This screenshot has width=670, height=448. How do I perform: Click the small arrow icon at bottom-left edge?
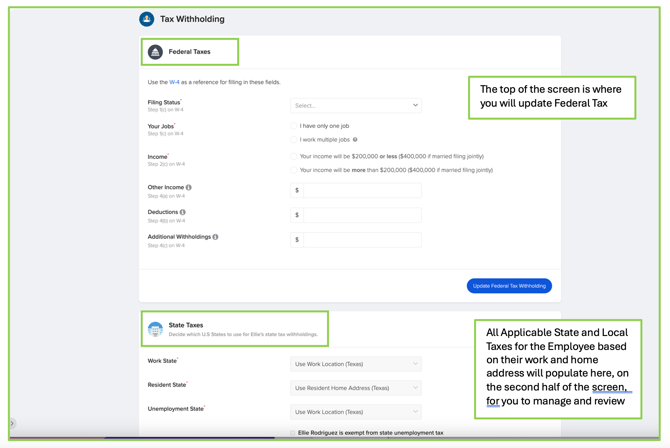13,423
